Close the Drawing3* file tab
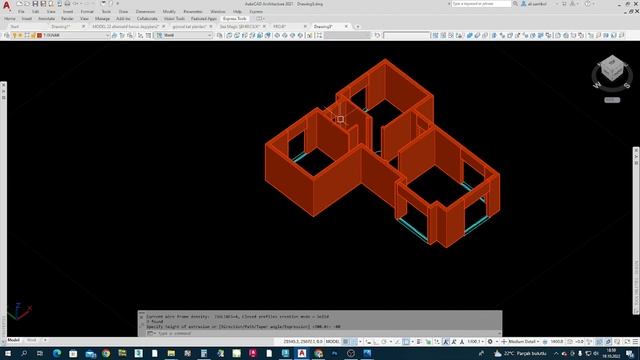This screenshot has height=360, width=640. coord(346,27)
